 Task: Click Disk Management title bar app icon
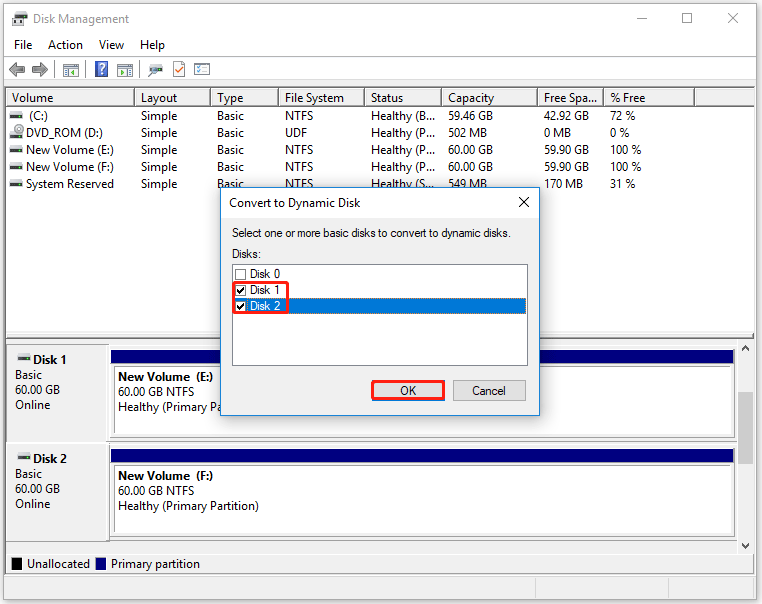pyautogui.click(x=19, y=19)
